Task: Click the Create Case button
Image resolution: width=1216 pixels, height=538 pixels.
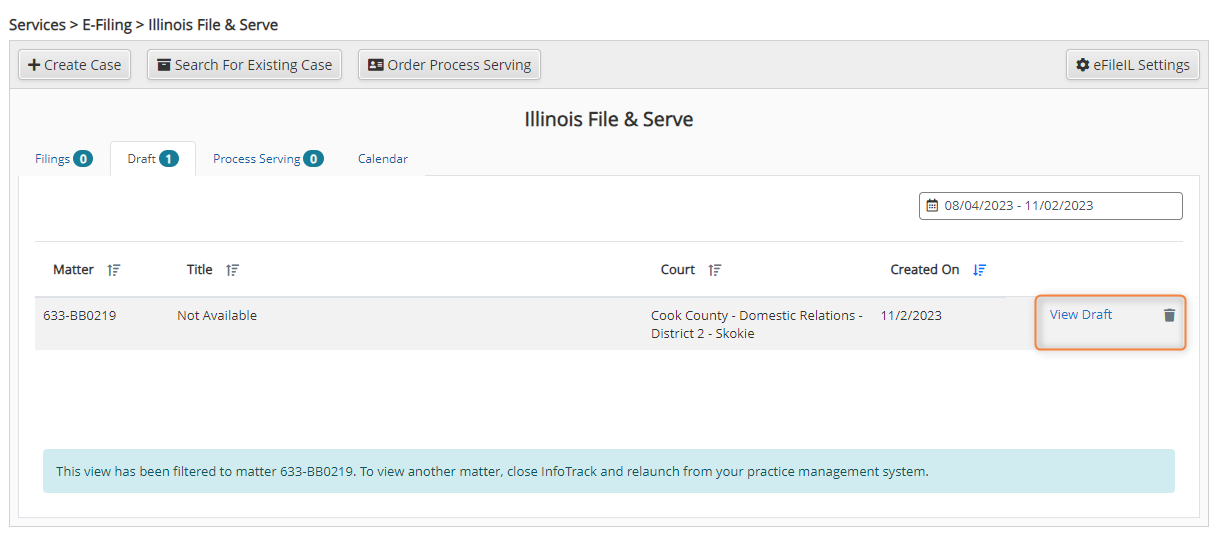Action: click(x=75, y=65)
